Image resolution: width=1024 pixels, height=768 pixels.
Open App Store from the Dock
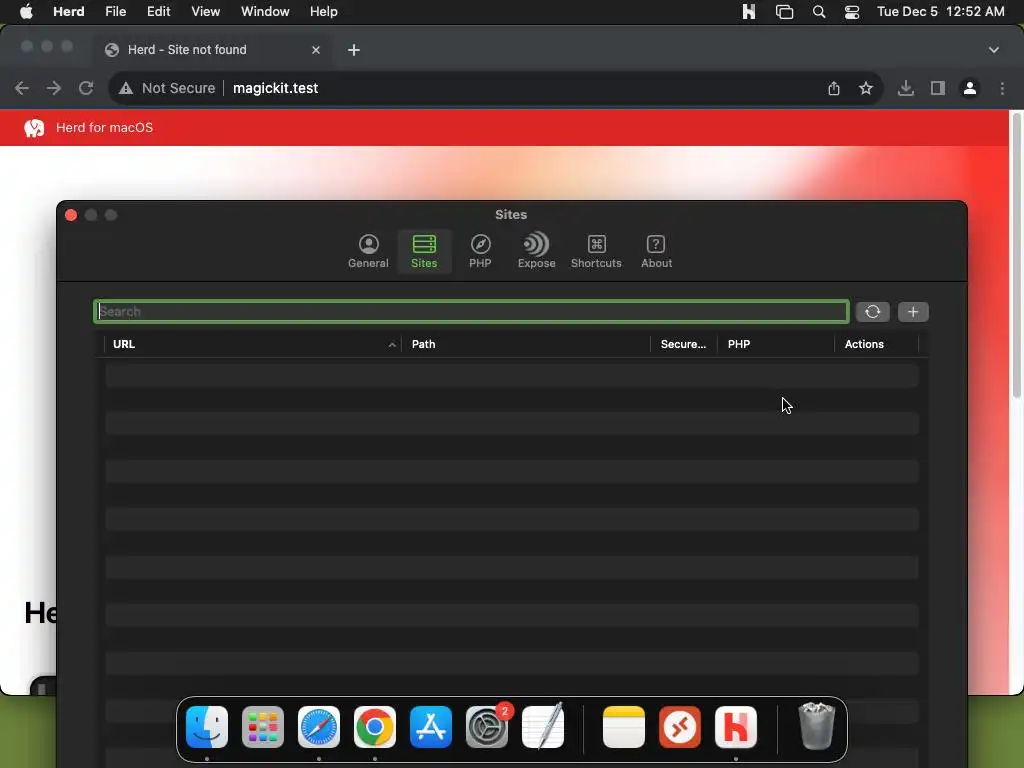[x=431, y=727]
